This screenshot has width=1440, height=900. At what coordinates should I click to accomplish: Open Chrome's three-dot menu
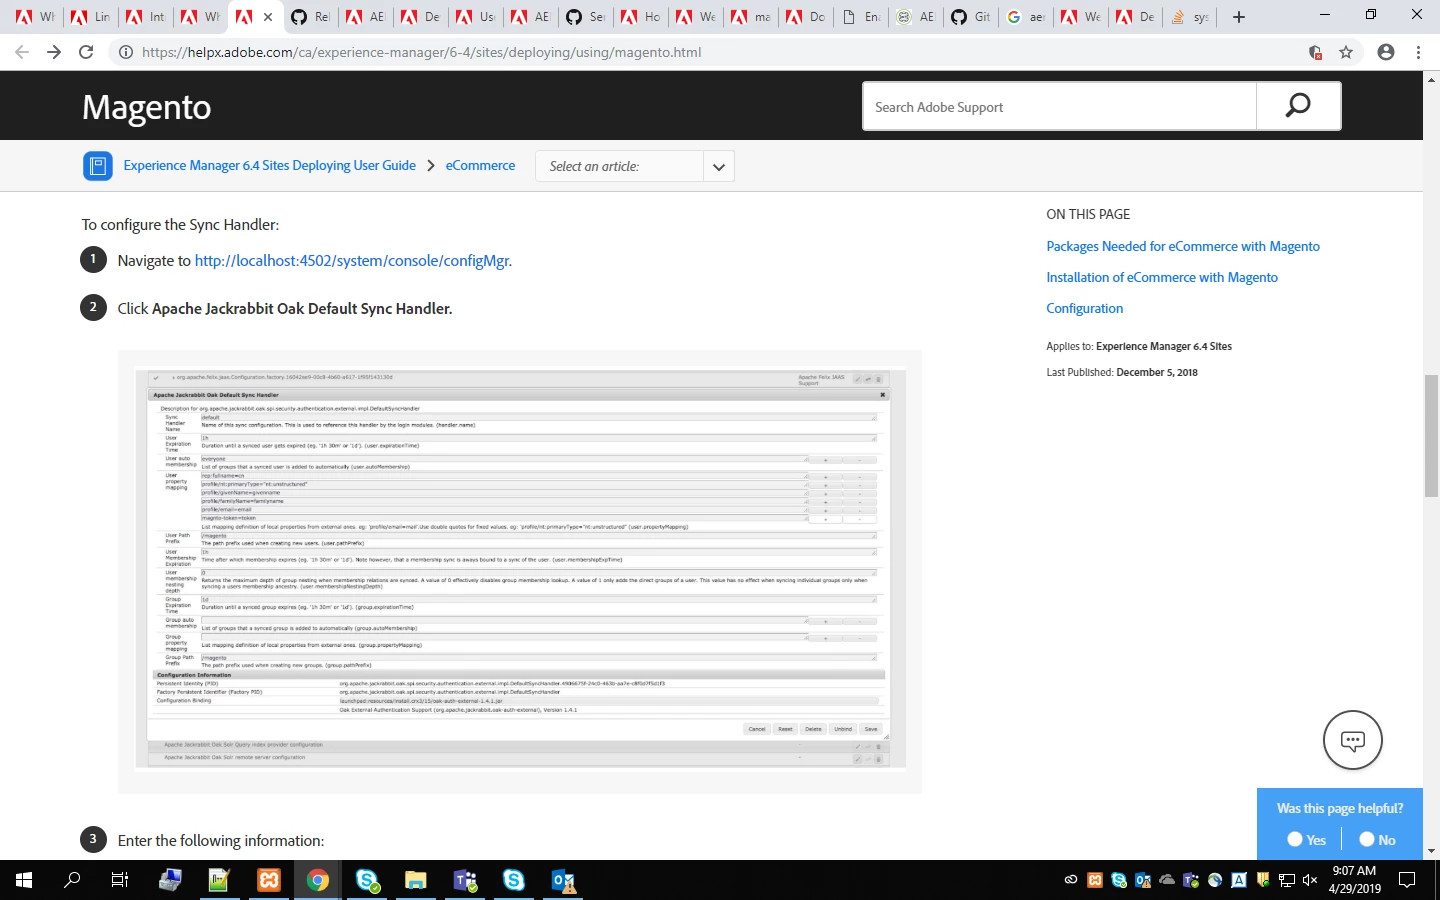click(x=1418, y=52)
